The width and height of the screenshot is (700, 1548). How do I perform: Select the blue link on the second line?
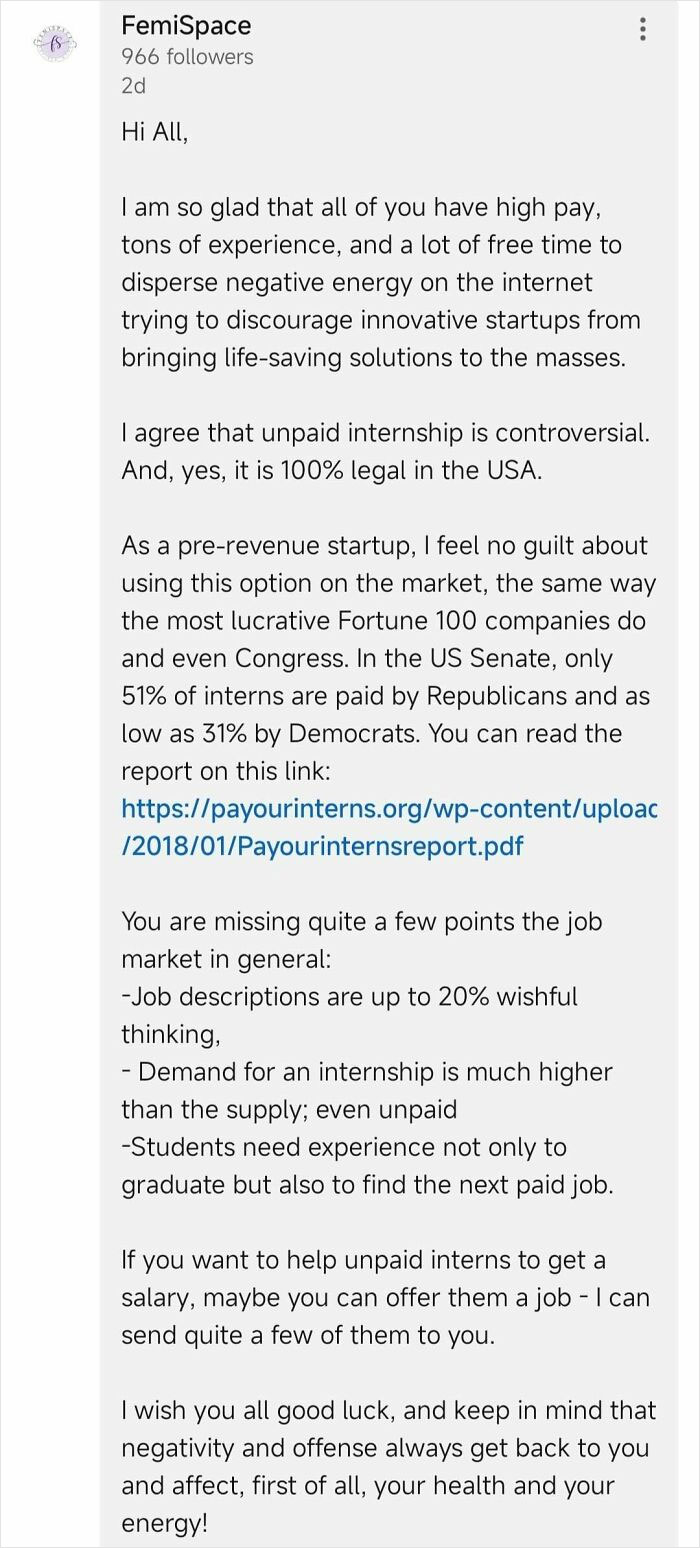coord(320,845)
